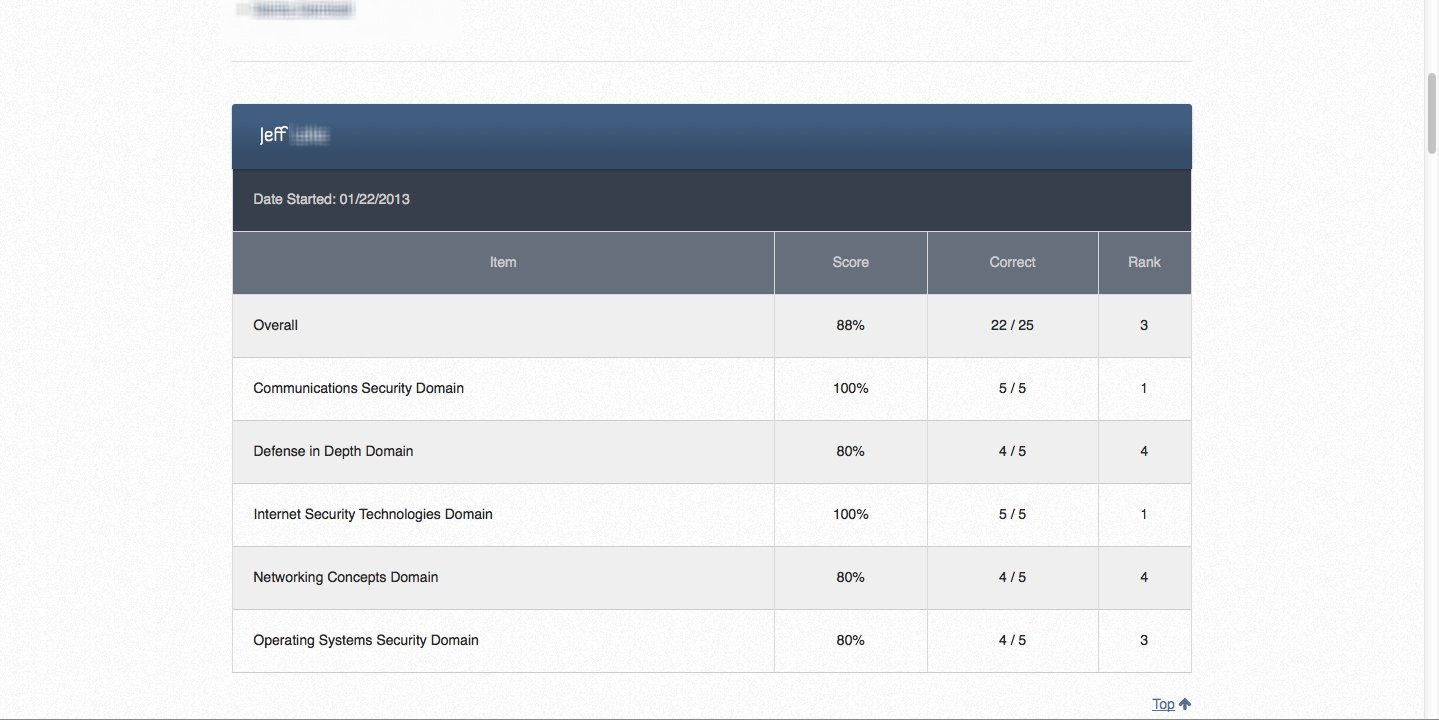Viewport: 1439px width, 720px height.
Task: Click the 88% Overall score cell
Action: point(850,325)
